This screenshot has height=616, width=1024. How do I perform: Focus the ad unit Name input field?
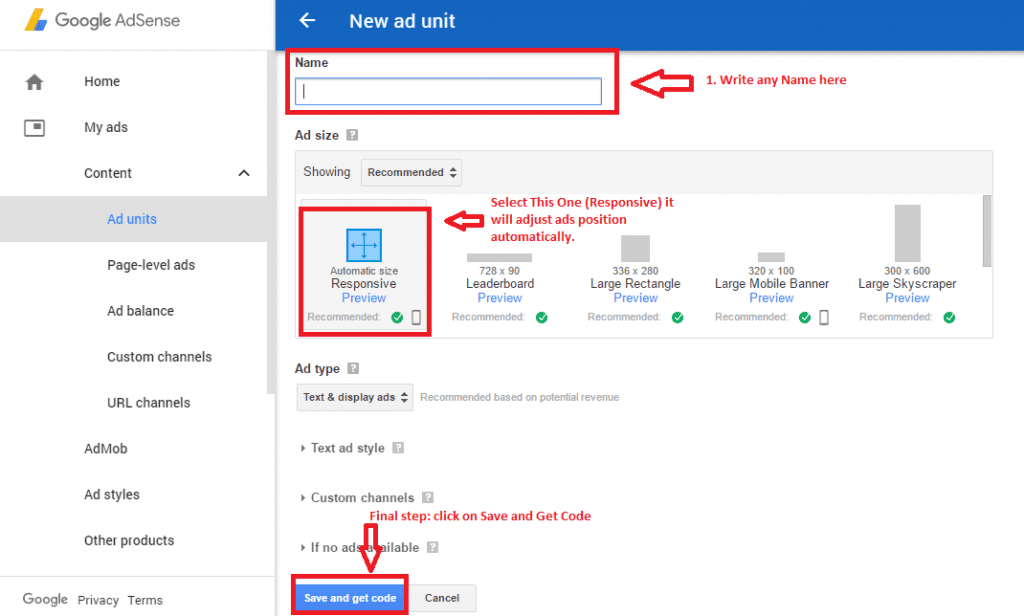448,91
